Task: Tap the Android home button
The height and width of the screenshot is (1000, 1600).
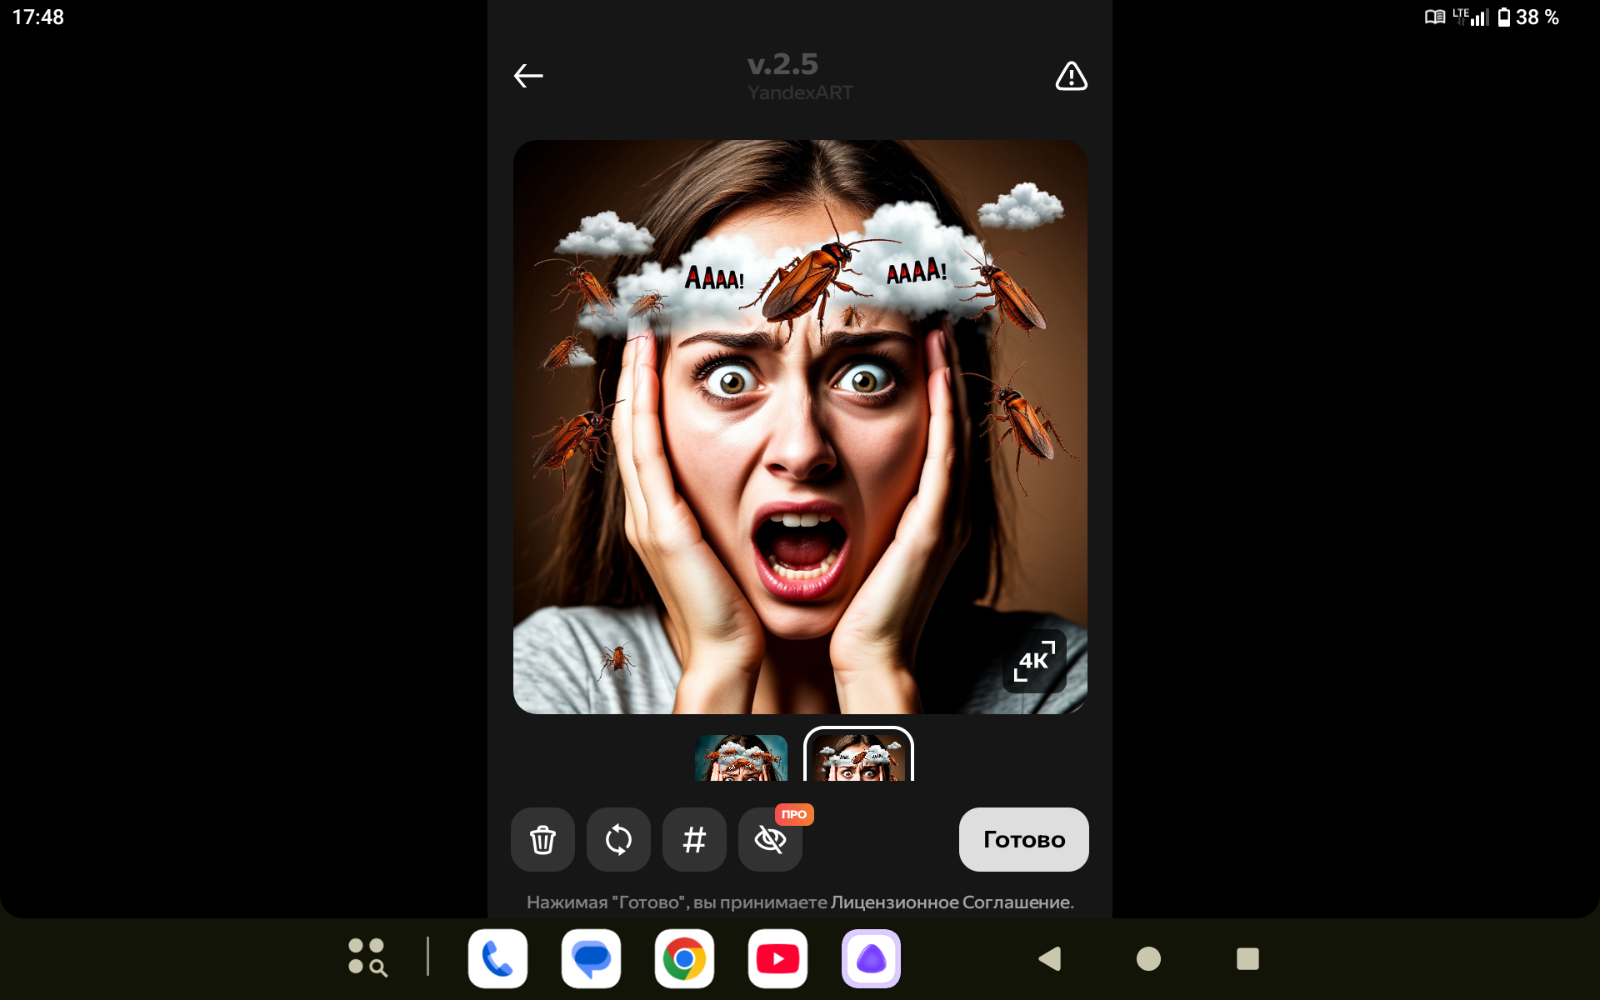Action: click(x=1148, y=959)
